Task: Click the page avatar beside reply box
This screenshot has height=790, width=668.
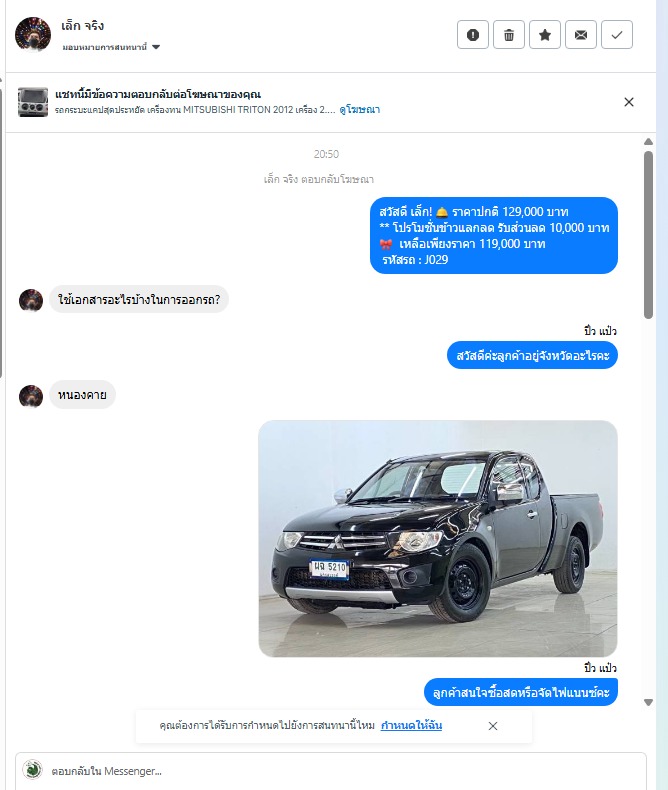Action: [x=33, y=769]
